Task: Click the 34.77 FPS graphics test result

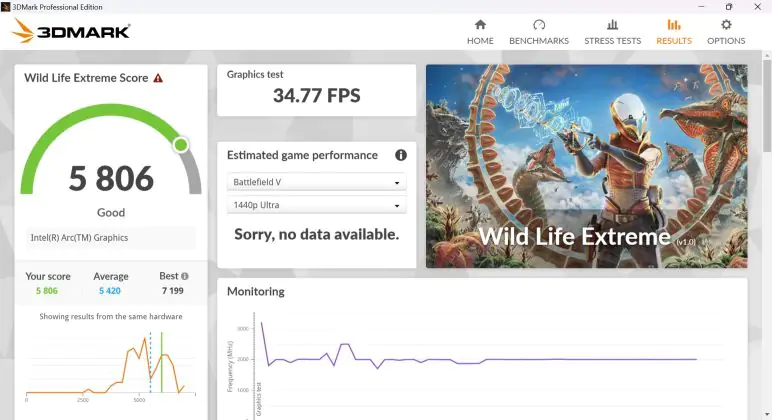Action: [x=317, y=95]
